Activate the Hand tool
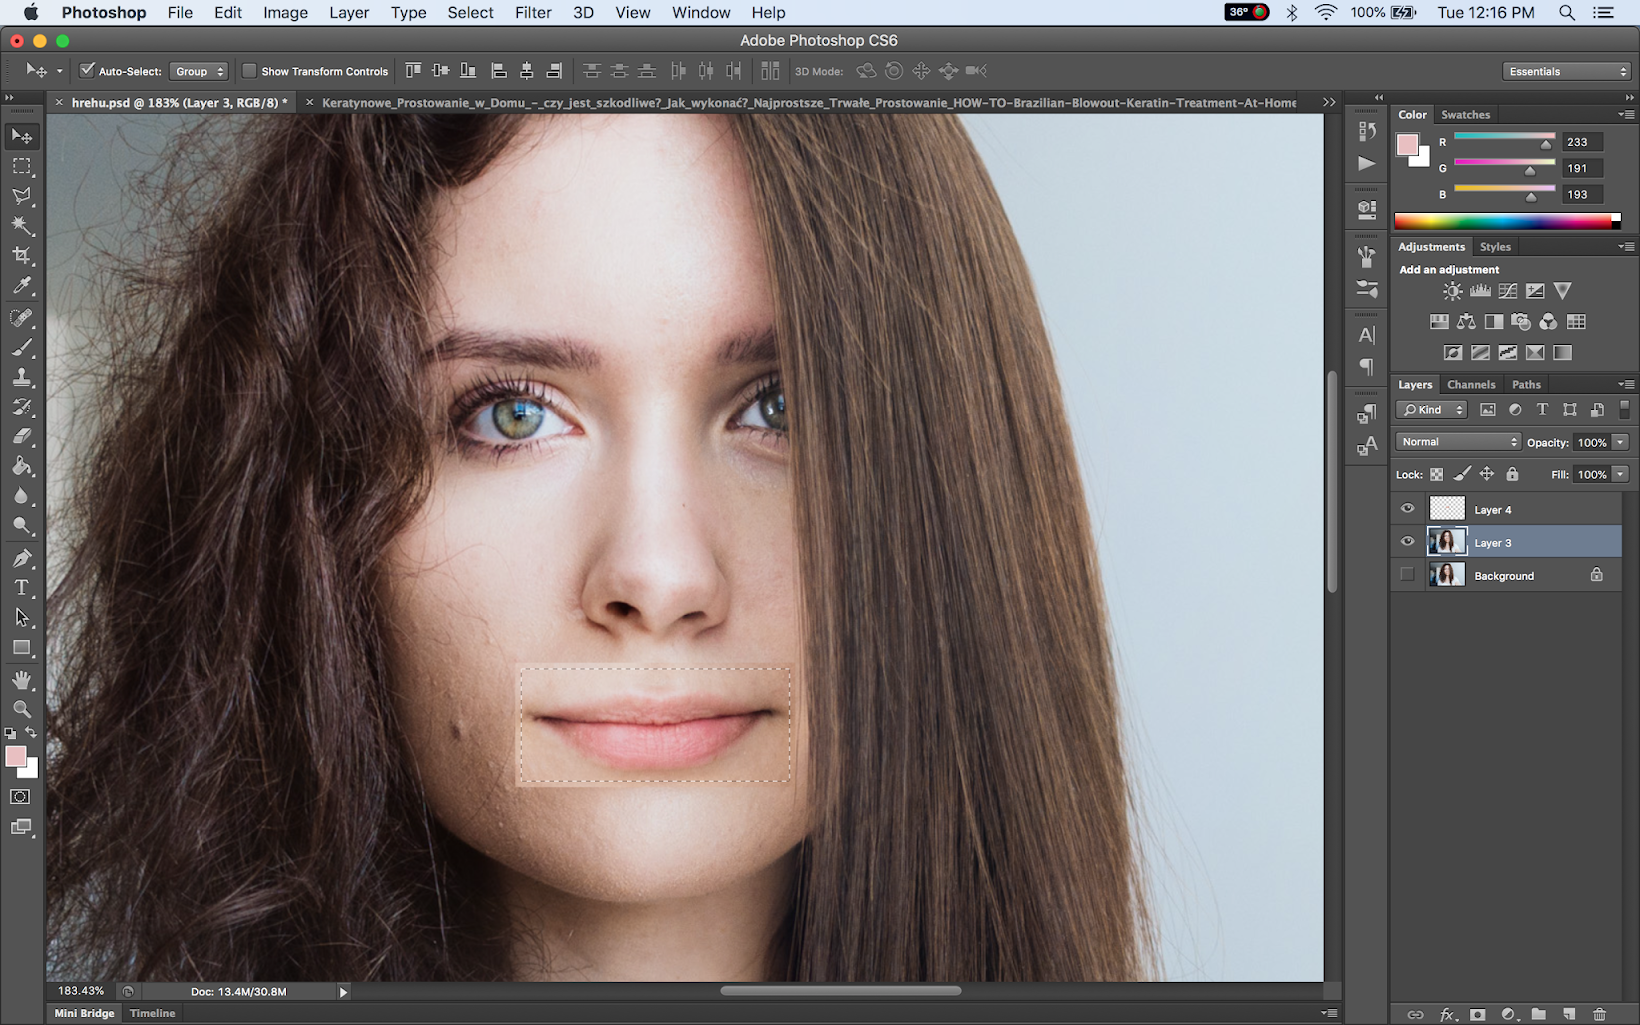The height and width of the screenshot is (1025, 1640). point(22,680)
